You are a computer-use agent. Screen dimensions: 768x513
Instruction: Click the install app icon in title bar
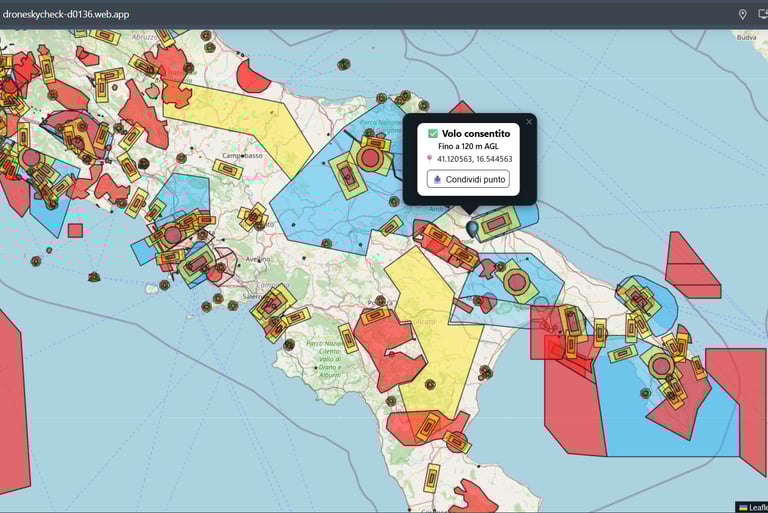coord(763,14)
